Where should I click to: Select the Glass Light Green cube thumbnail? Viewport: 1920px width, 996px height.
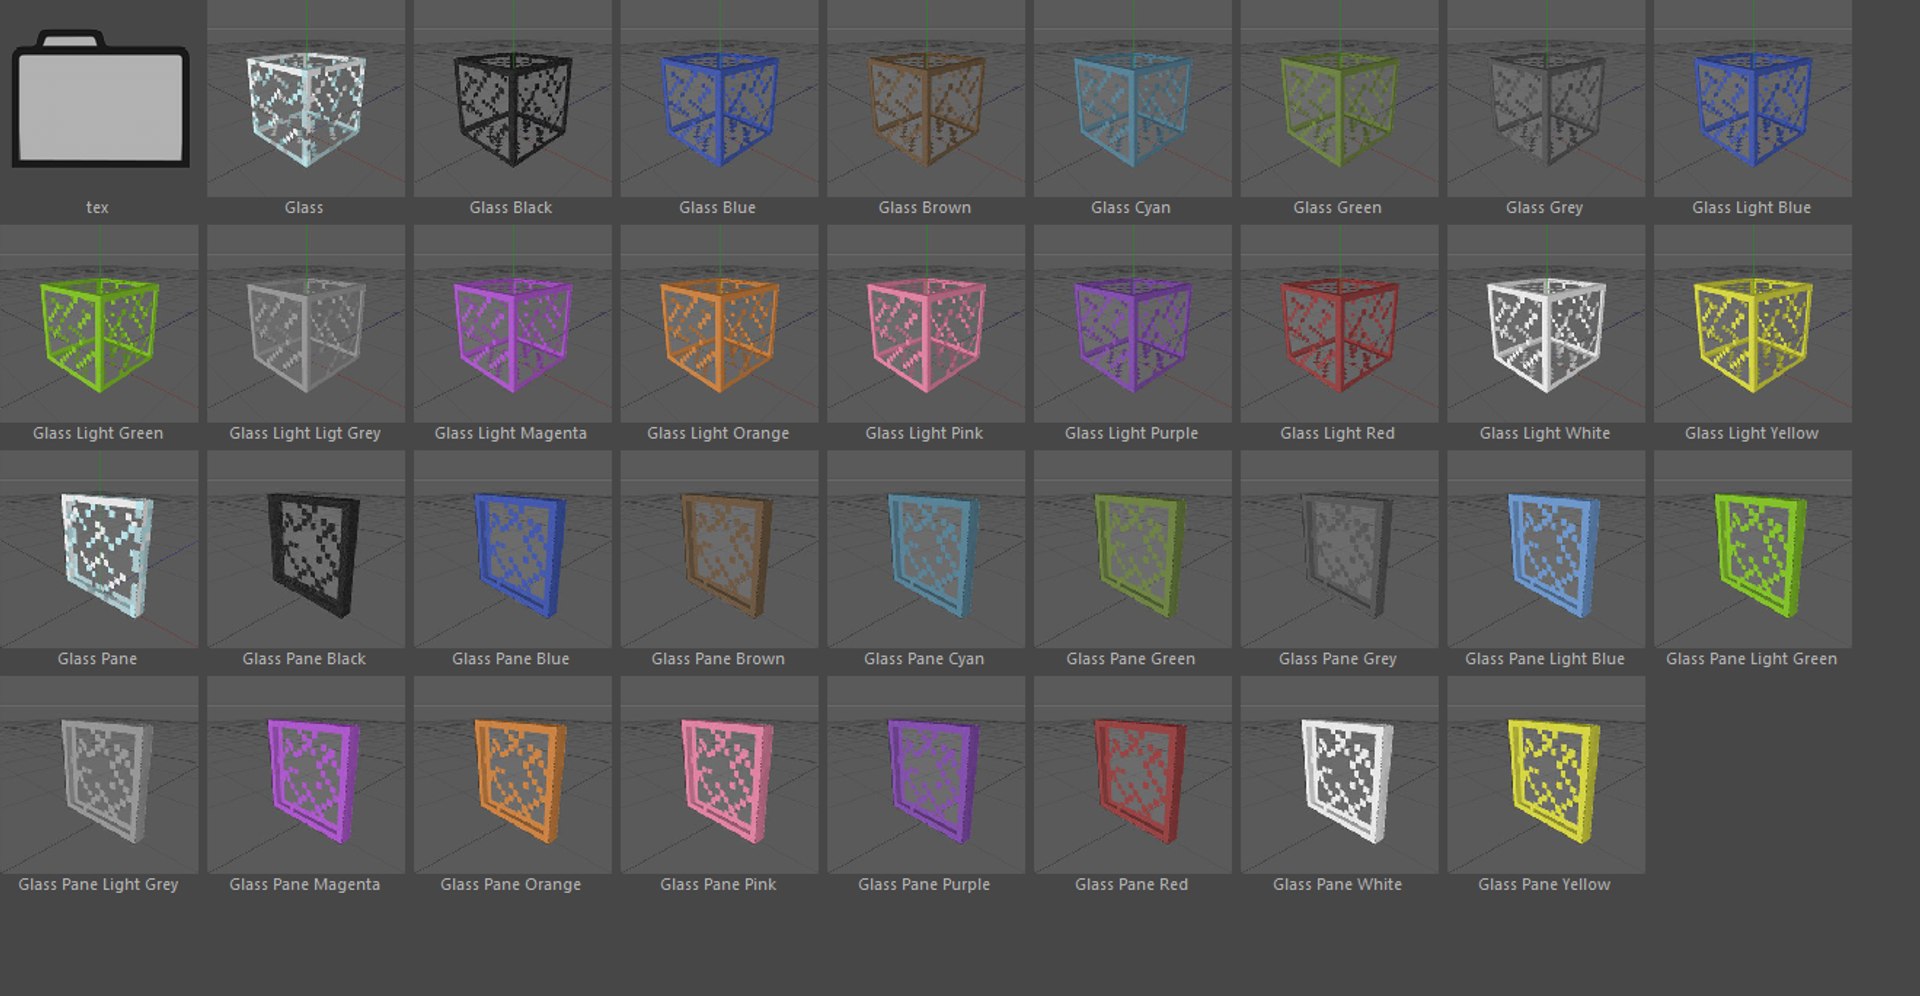point(99,323)
